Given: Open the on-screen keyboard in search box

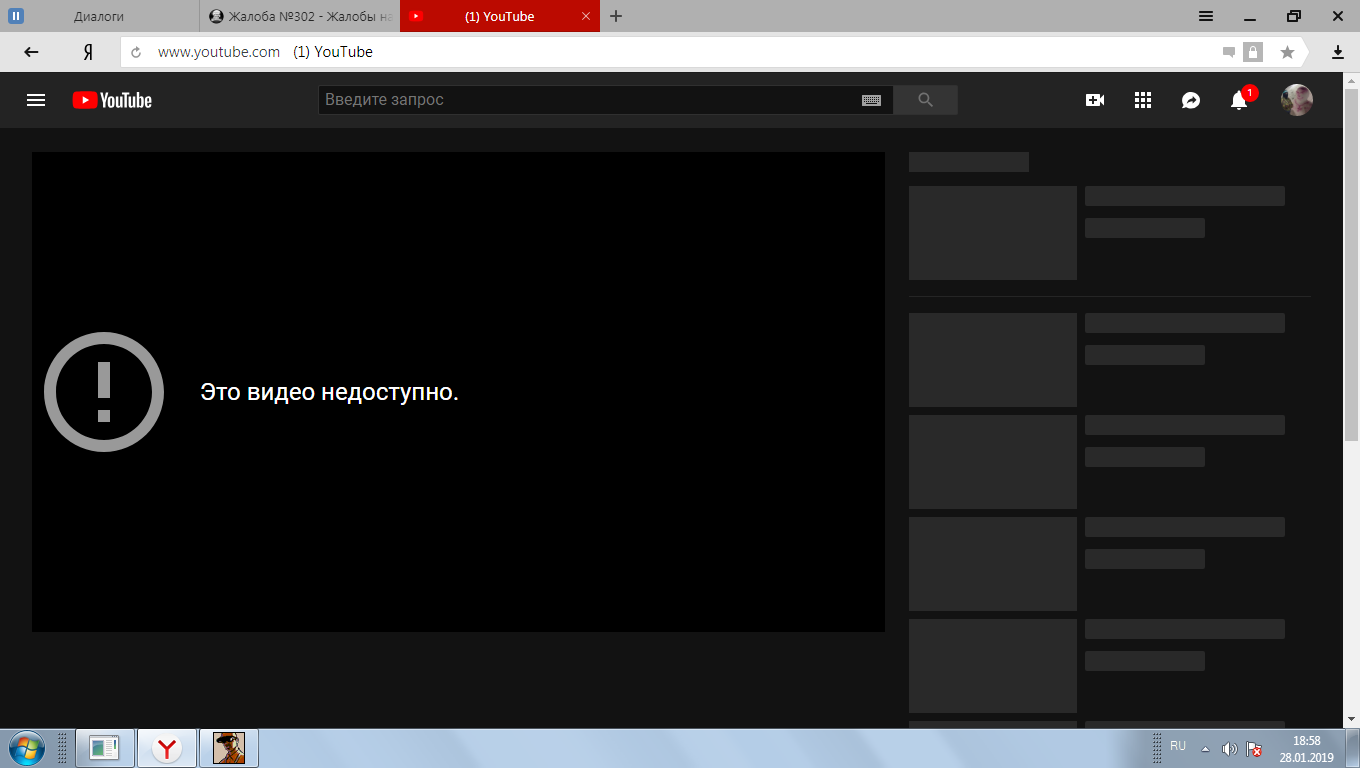Looking at the screenshot, I should coord(871,100).
